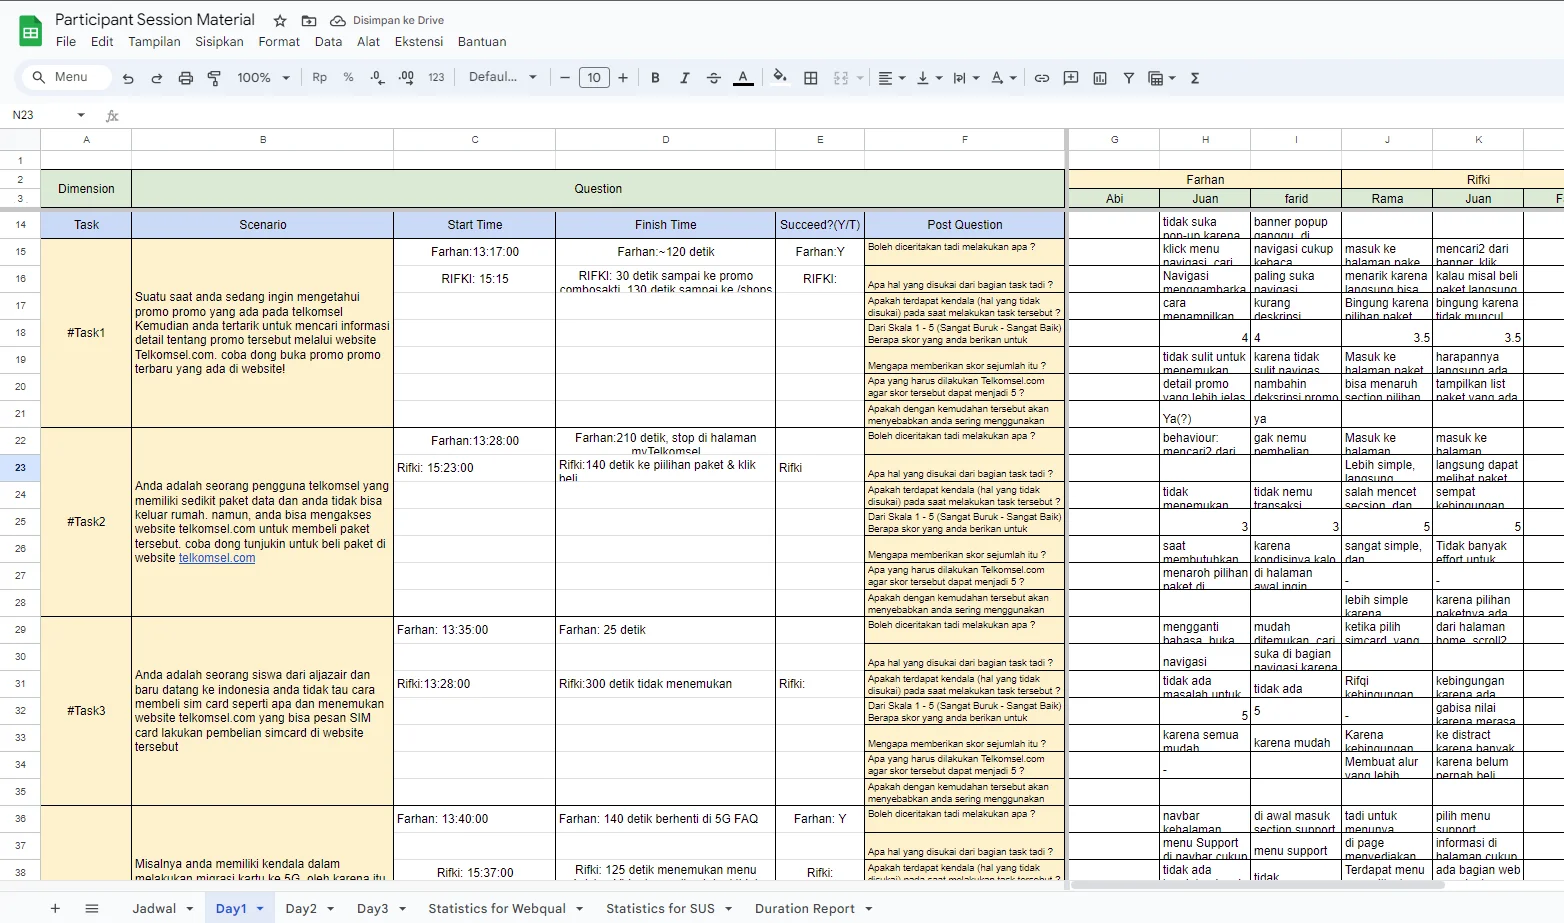Image resolution: width=1564 pixels, height=923 pixels.
Task: Open the text color picker
Action: click(x=743, y=78)
